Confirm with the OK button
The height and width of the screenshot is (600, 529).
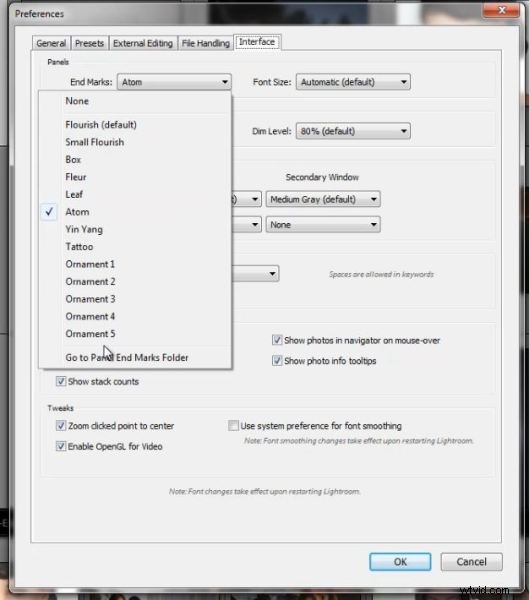pos(400,562)
